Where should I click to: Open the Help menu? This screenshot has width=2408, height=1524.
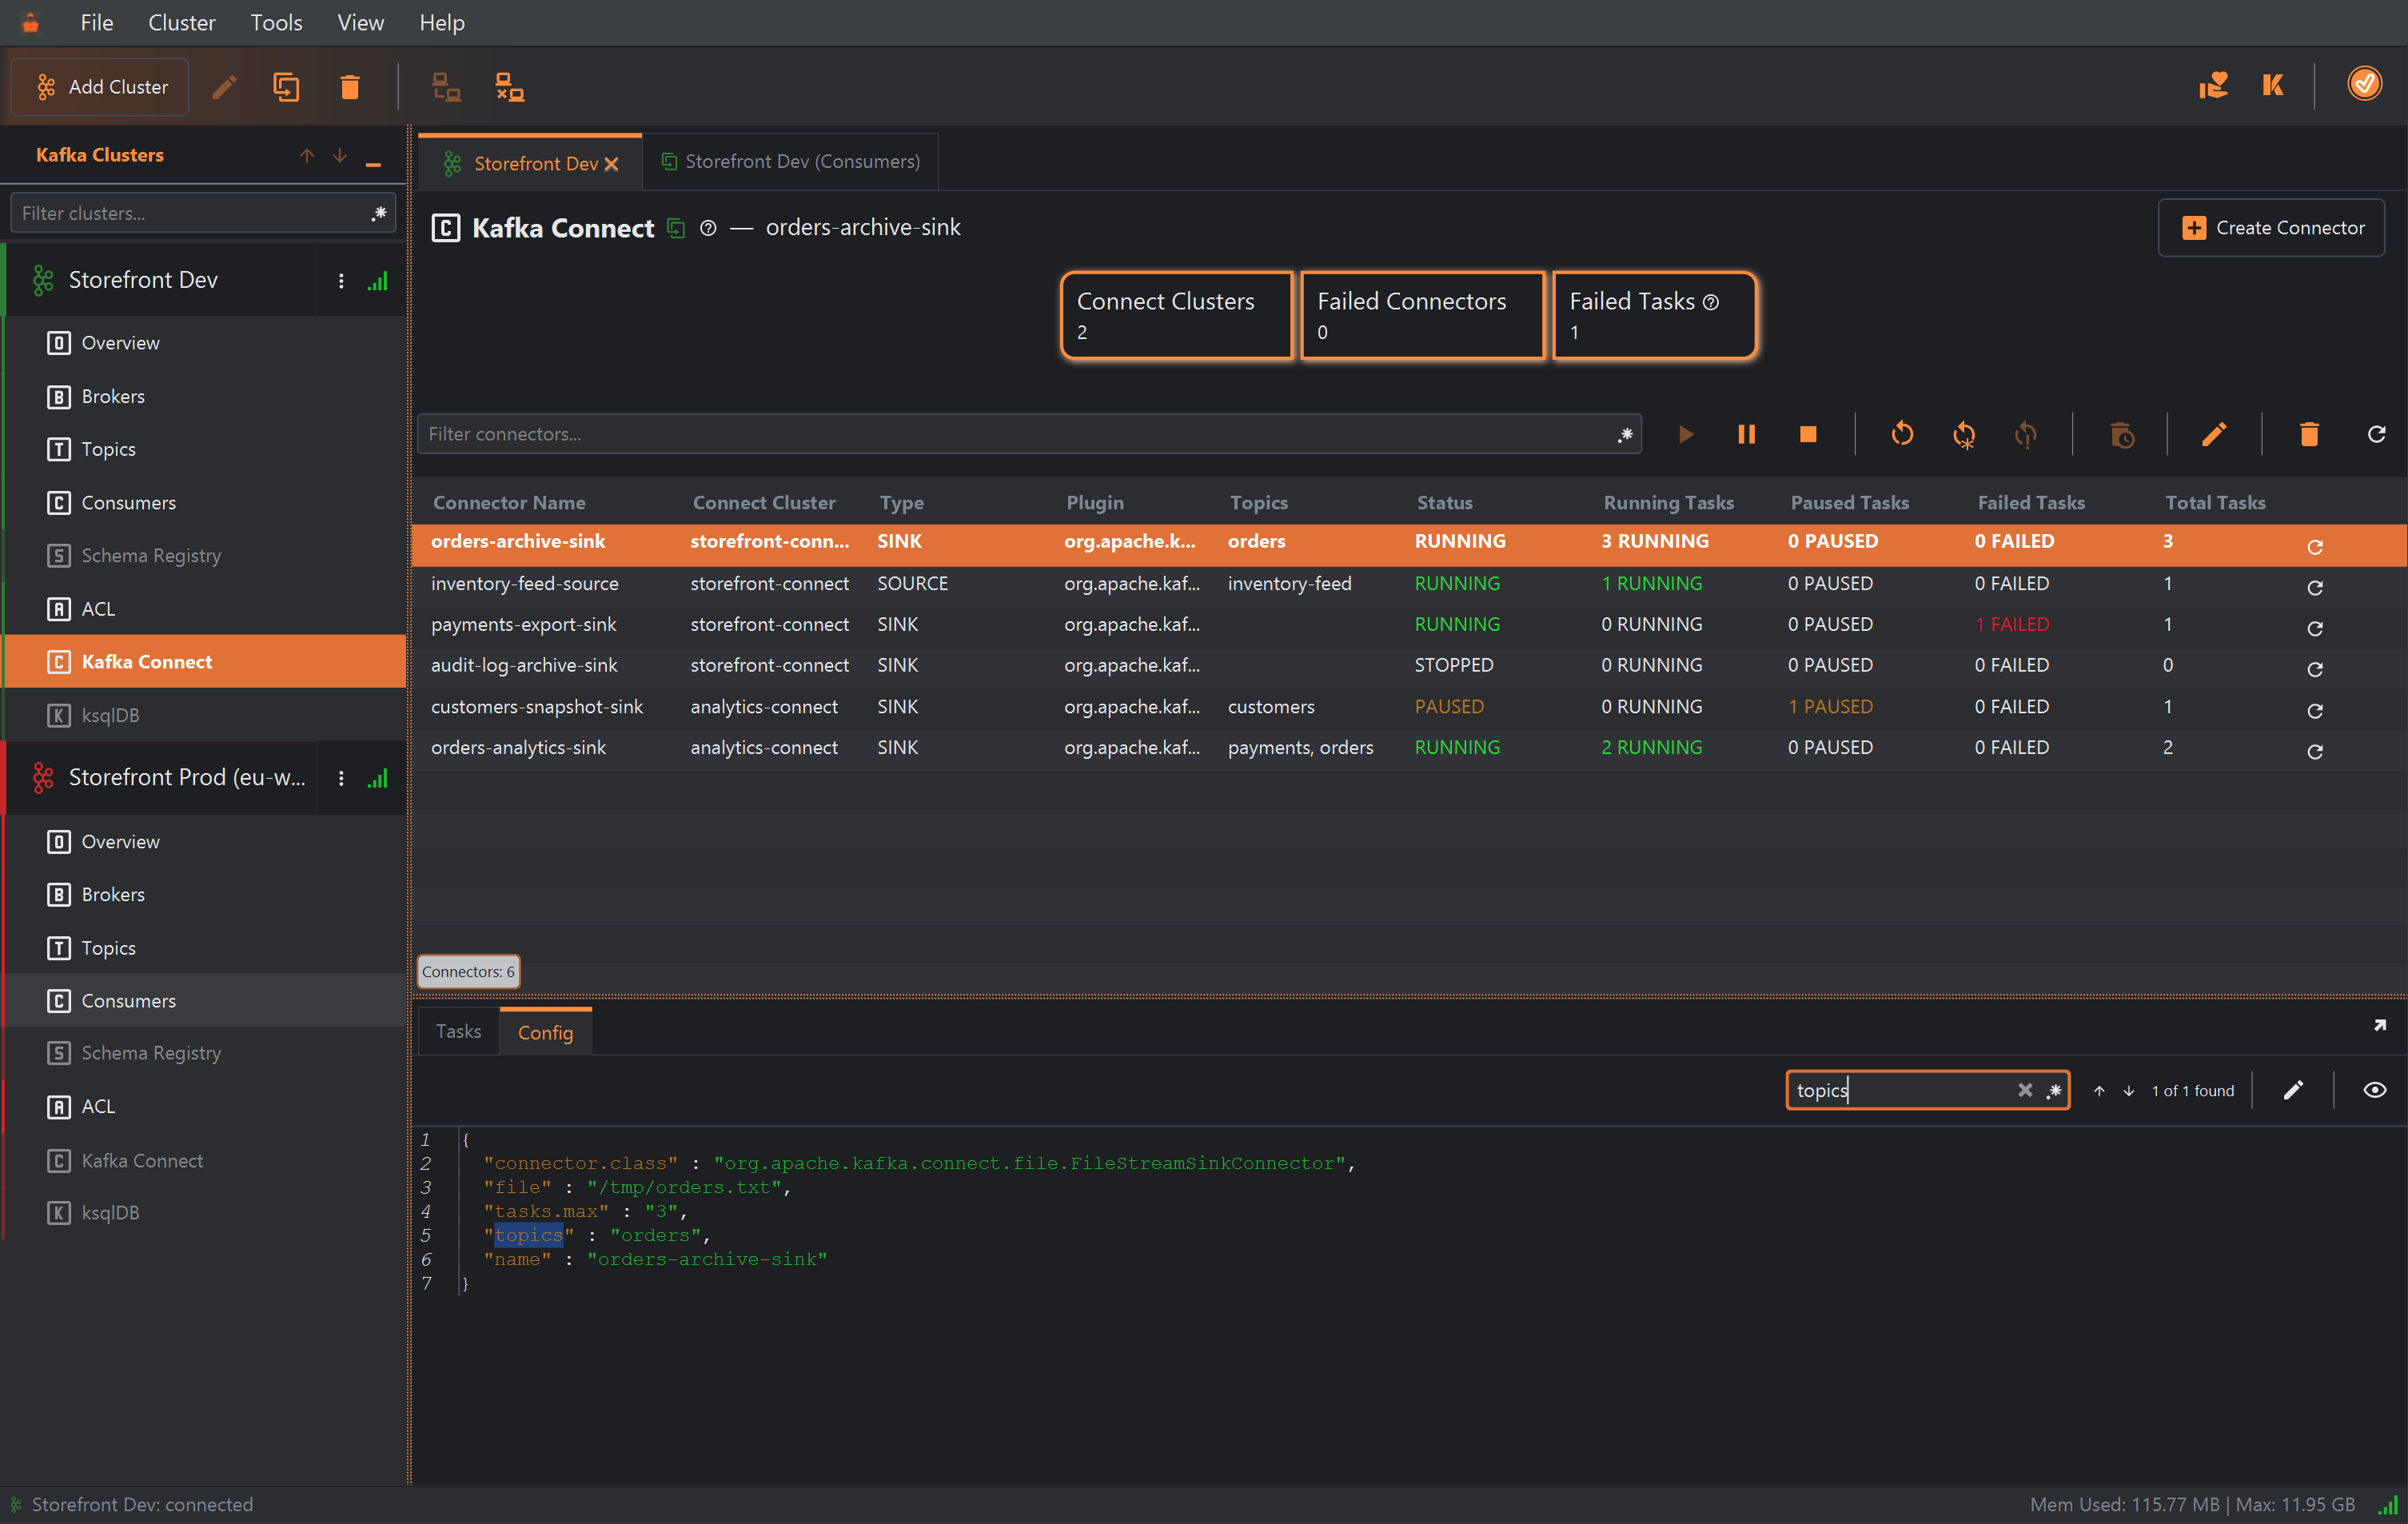tap(442, 22)
